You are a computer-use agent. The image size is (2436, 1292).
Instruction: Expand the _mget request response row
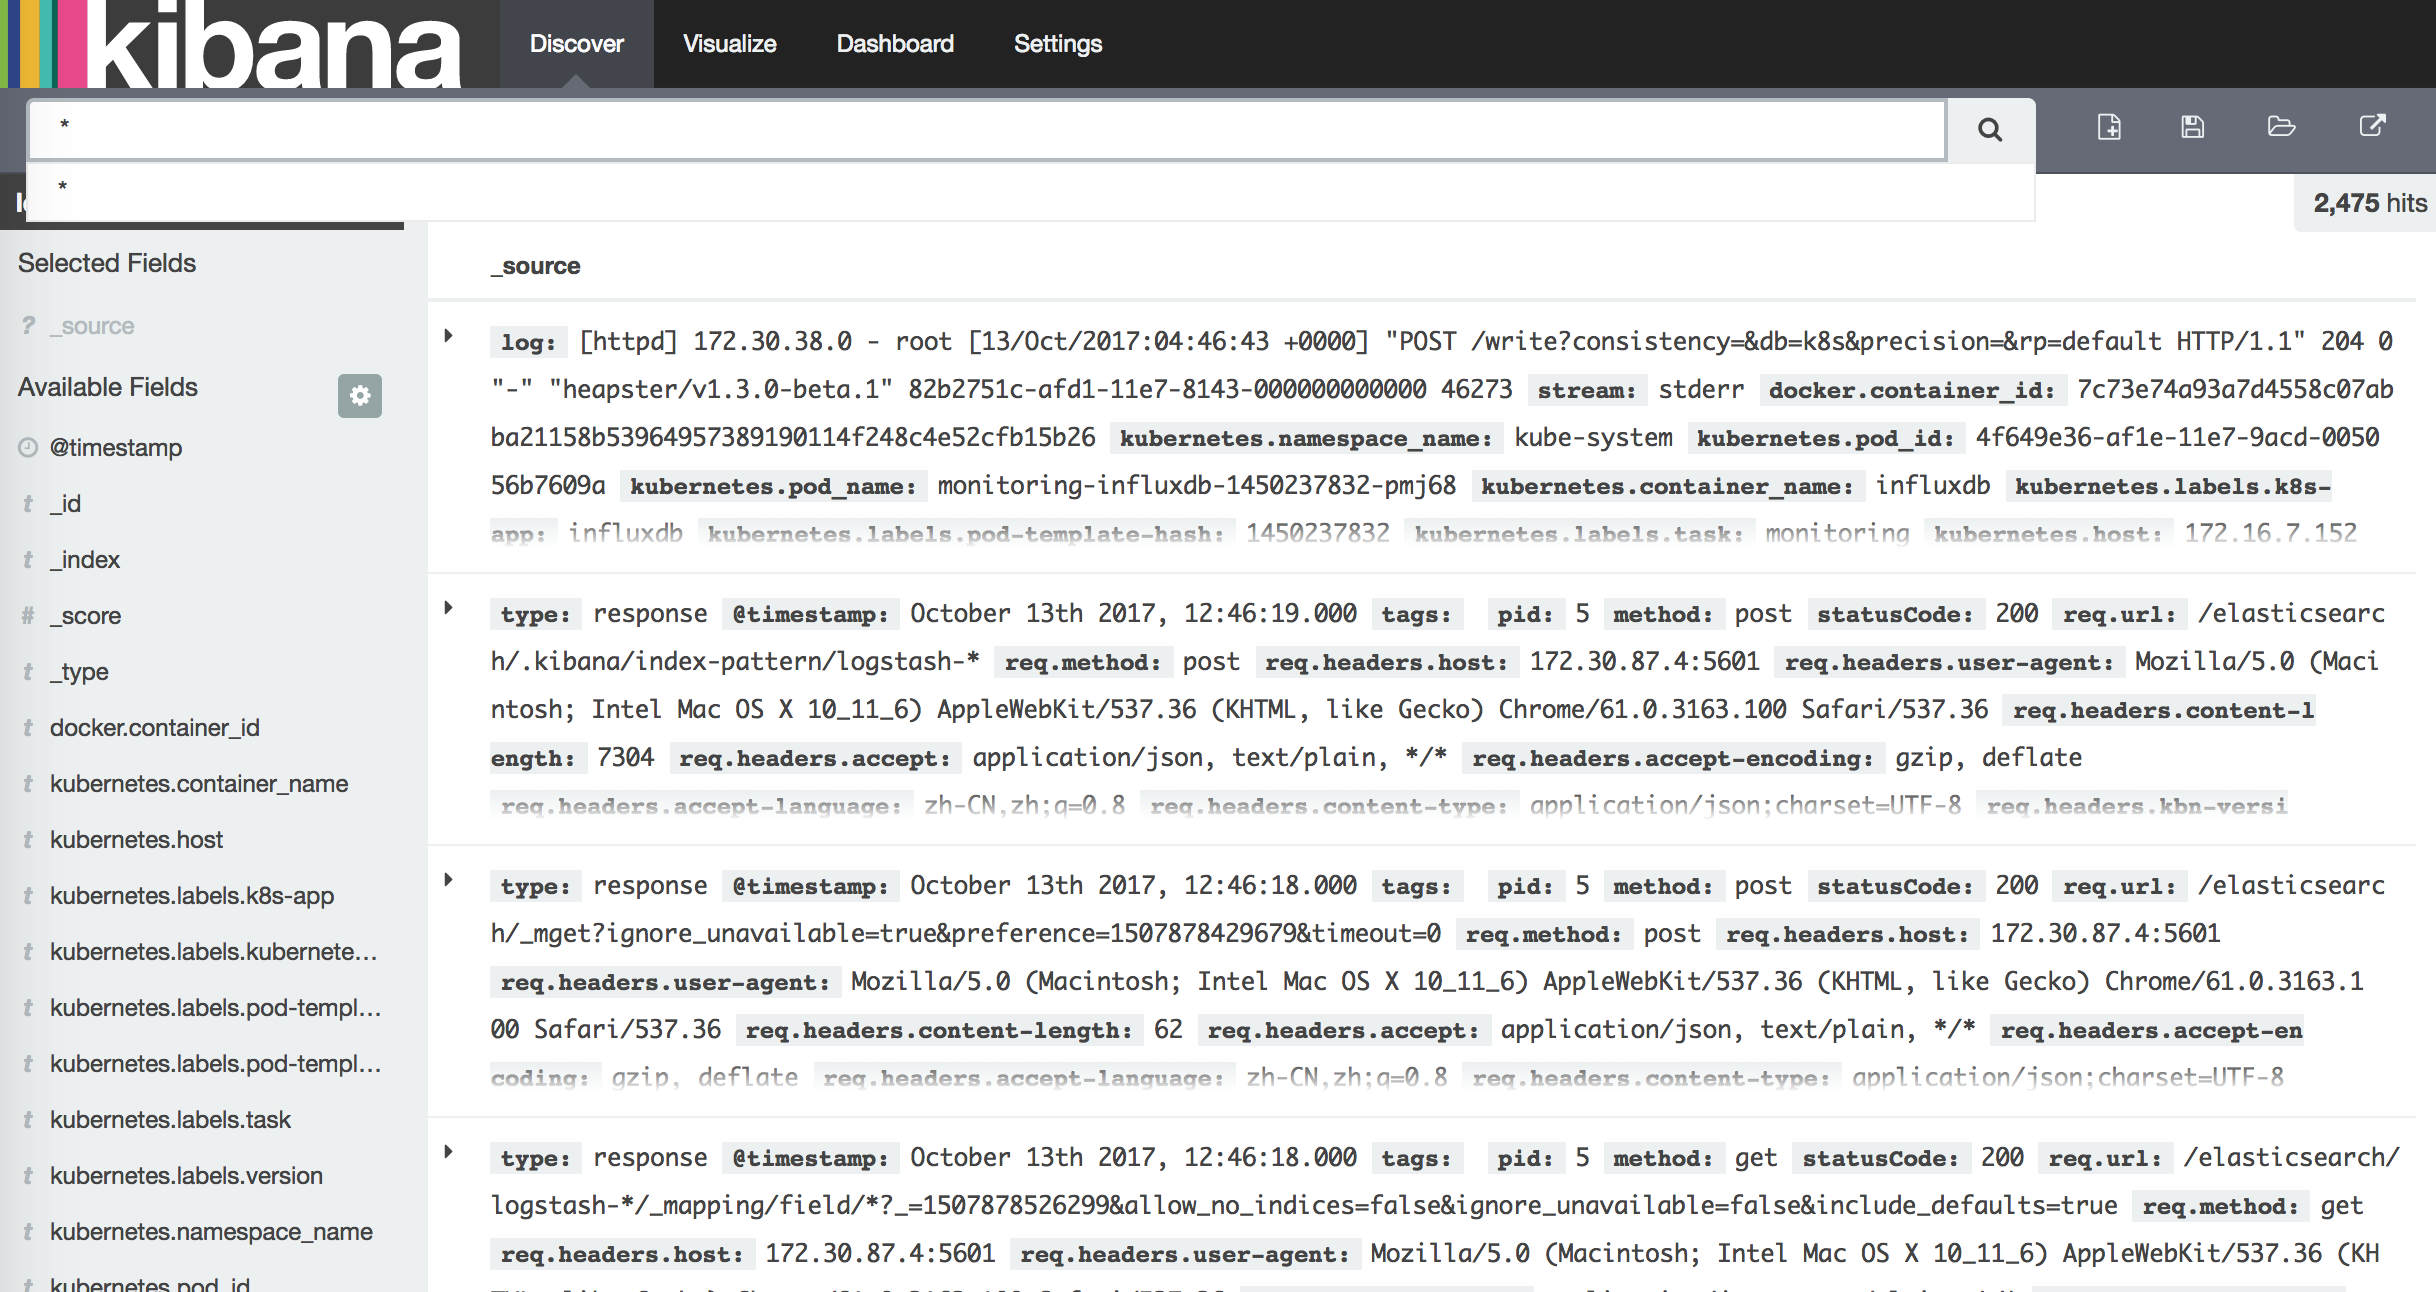[x=449, y=880]
